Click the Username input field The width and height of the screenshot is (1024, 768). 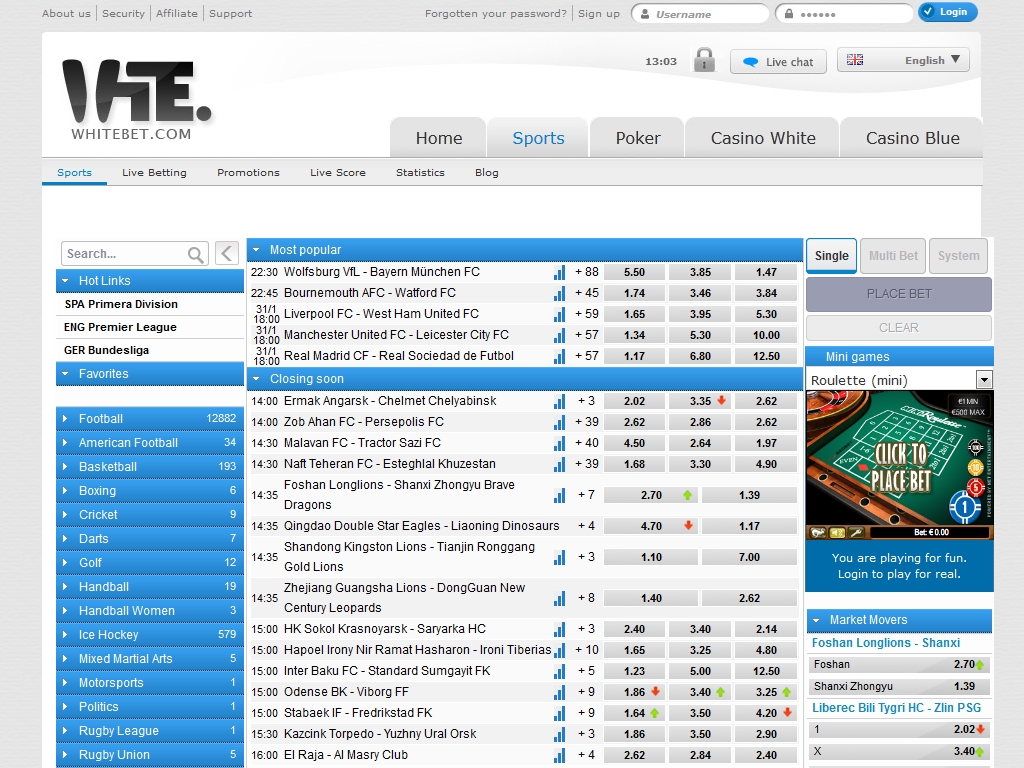click(705, 14)
